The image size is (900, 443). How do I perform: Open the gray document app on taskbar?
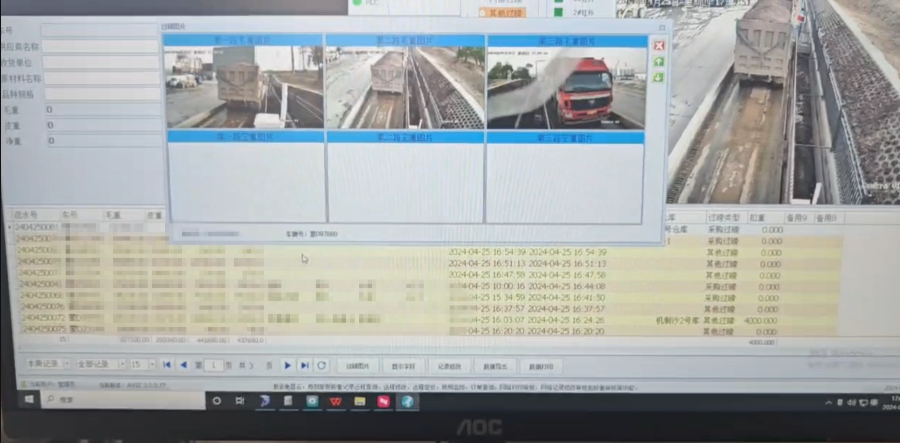[288, 401]
